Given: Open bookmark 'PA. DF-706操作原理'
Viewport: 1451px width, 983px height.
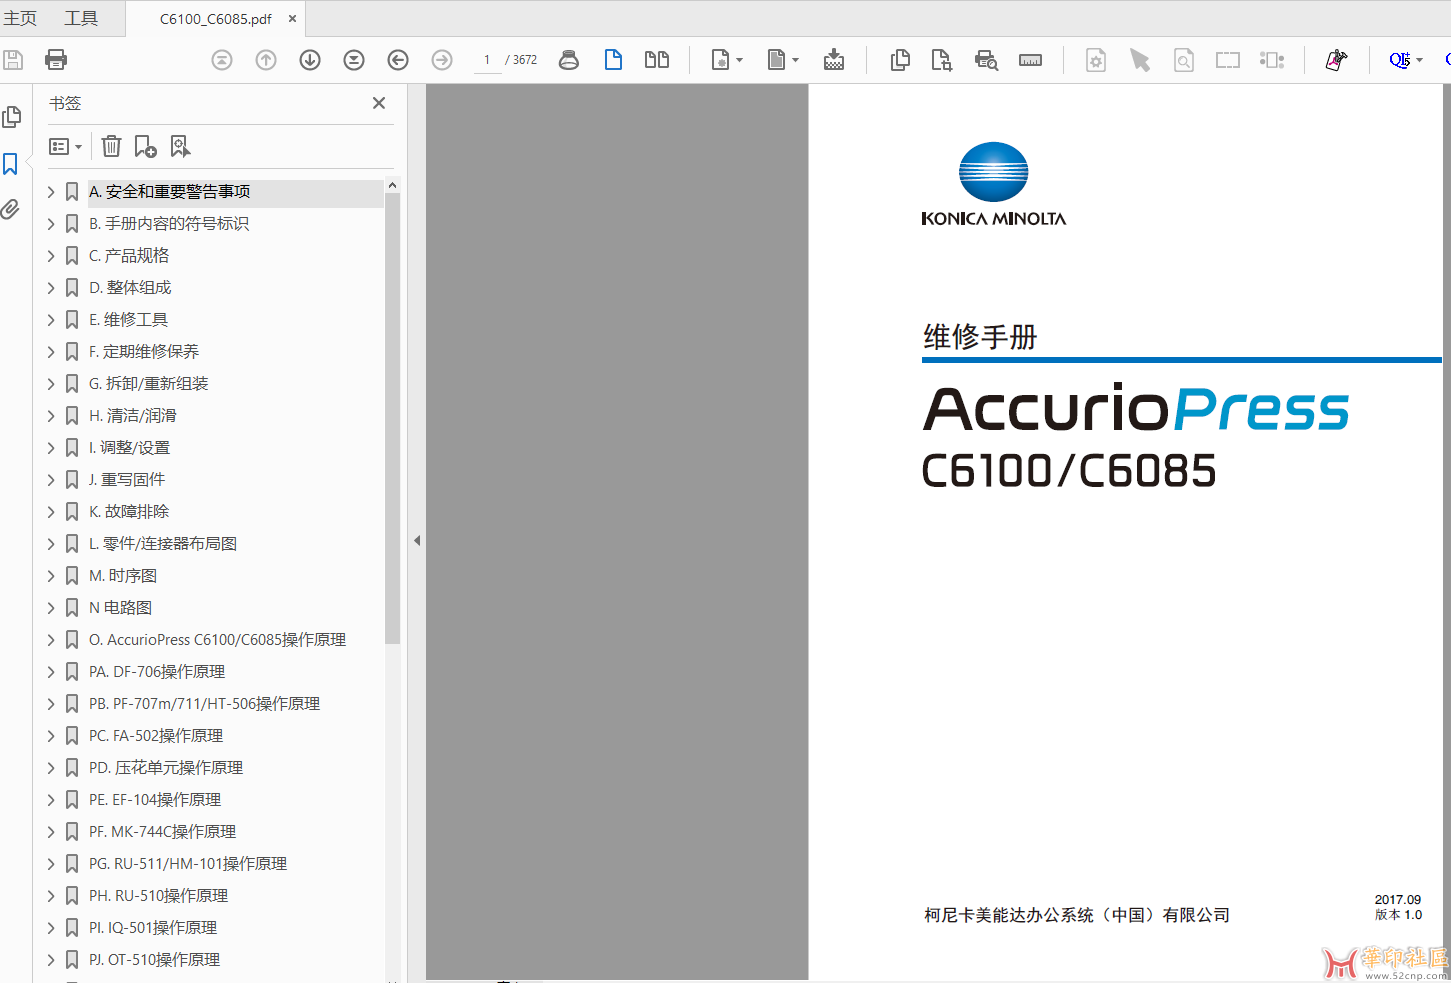Looking at the screenshot, I should [157, 672].
